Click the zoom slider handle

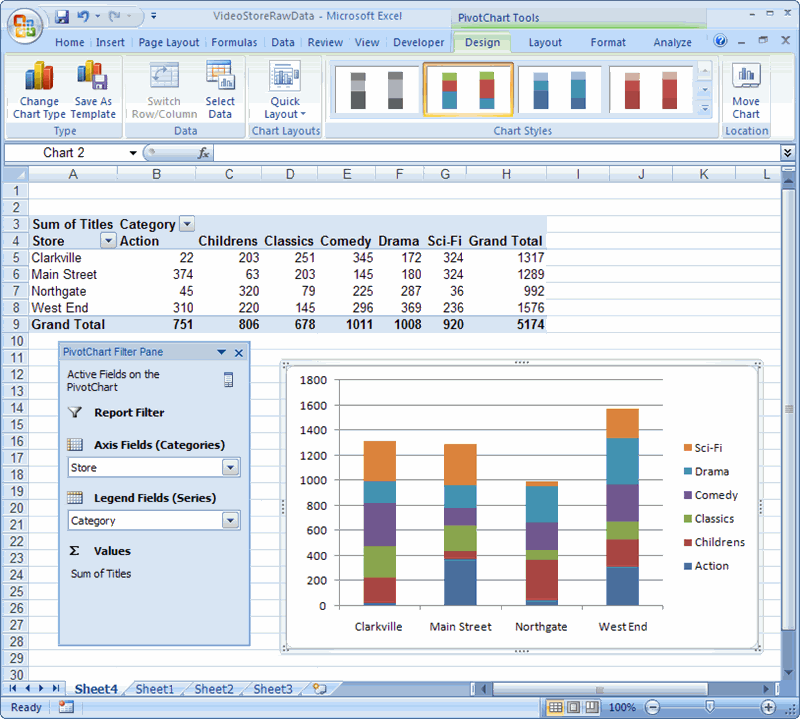point(710,707)
